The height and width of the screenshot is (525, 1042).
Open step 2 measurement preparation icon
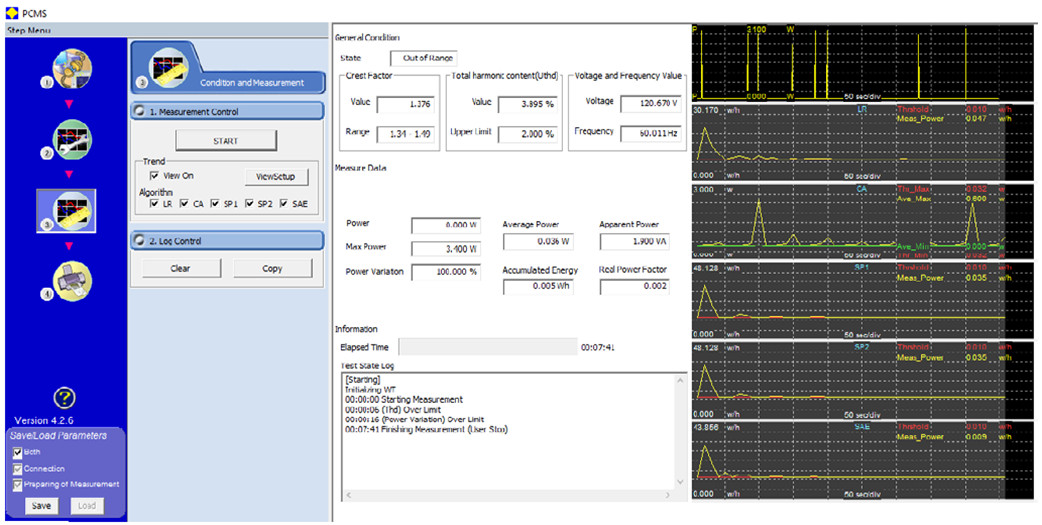pyautogui.click(x=72, y=141)
